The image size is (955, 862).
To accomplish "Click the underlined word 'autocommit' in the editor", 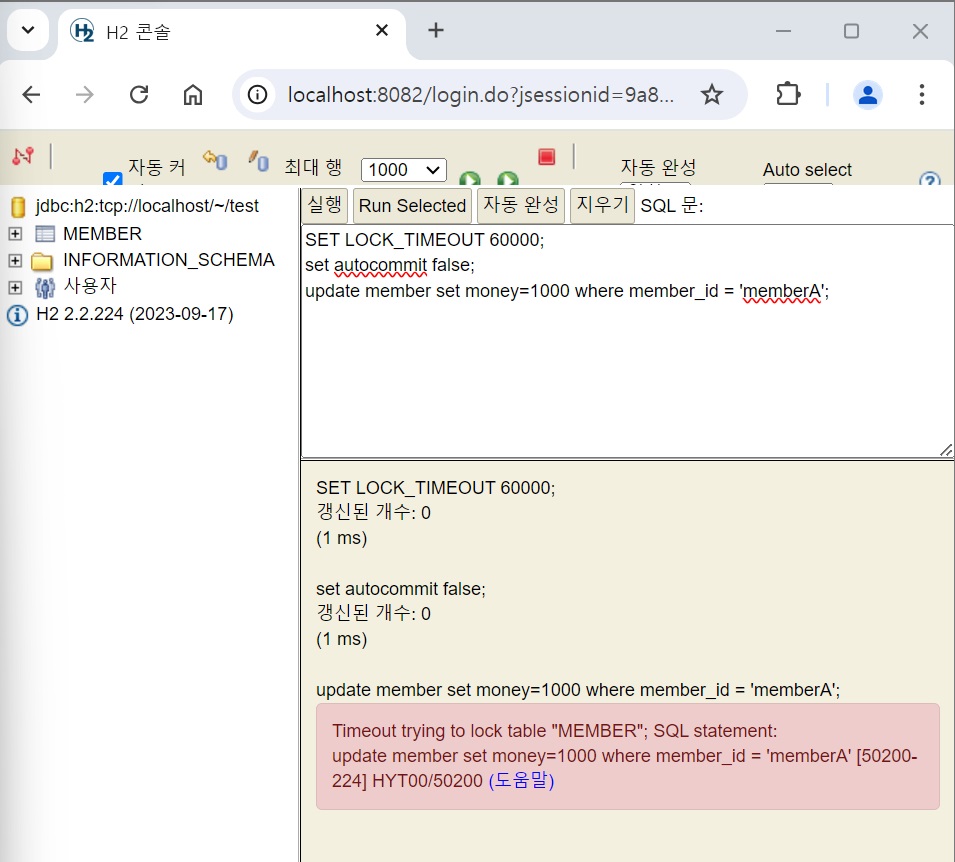I will pos(380,266).
